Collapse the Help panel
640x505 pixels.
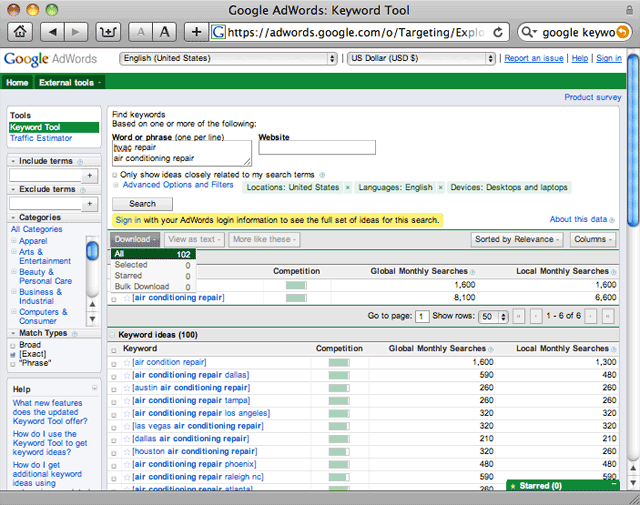[95, 387]
